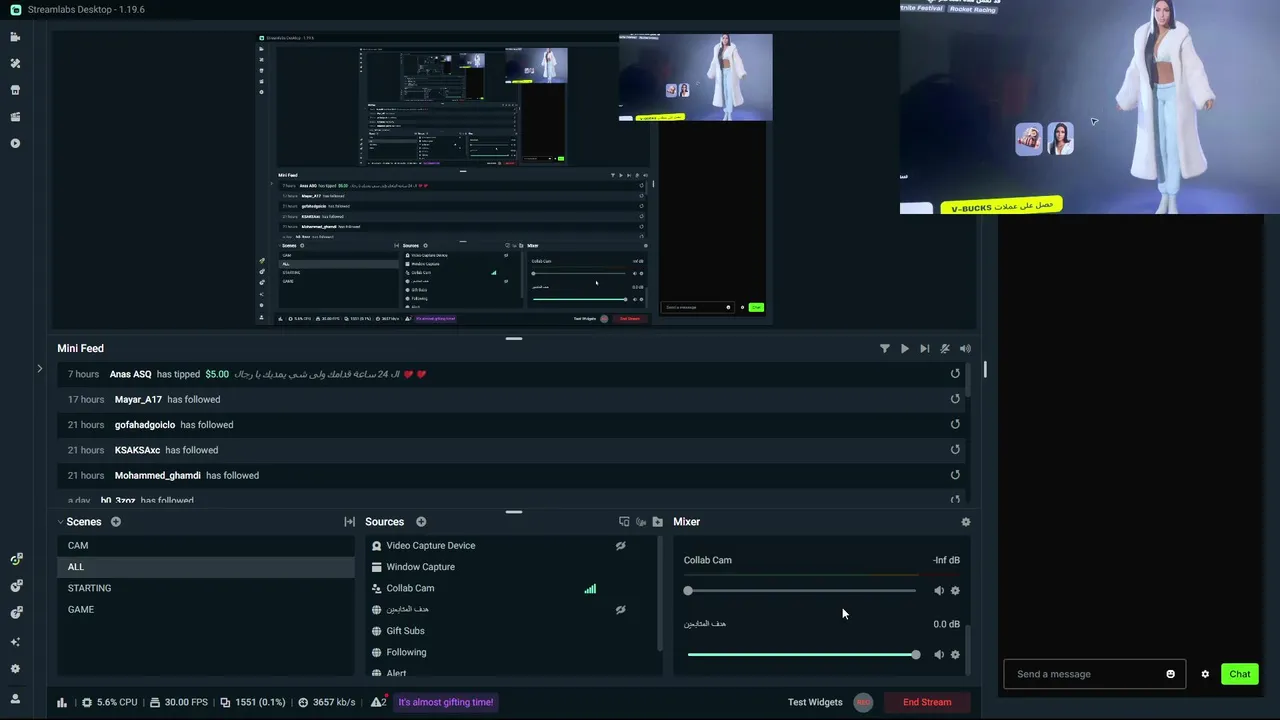Toggle studio mode icon in Sources header
Viewport: 1280px width, 720px height.
(624, 522)
